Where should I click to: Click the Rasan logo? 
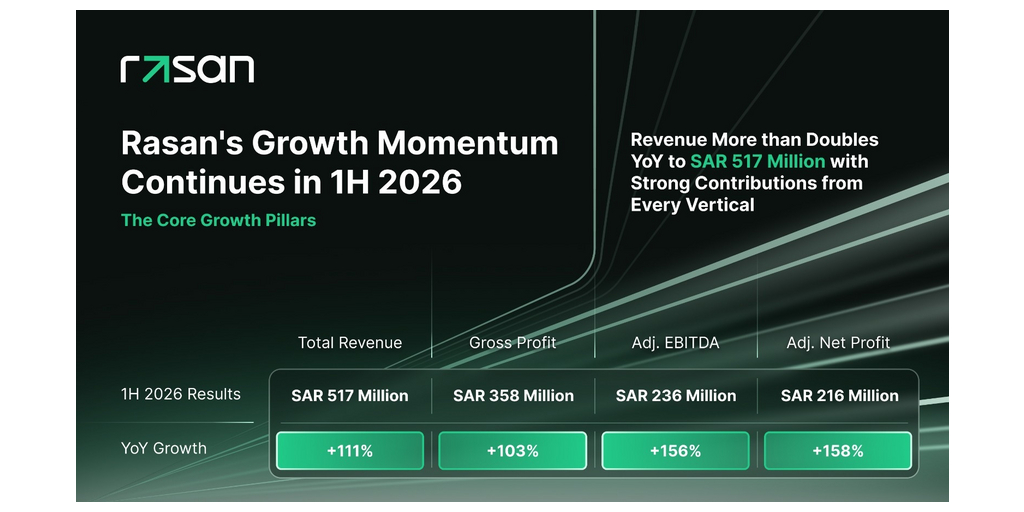click(x=187, y=70)
